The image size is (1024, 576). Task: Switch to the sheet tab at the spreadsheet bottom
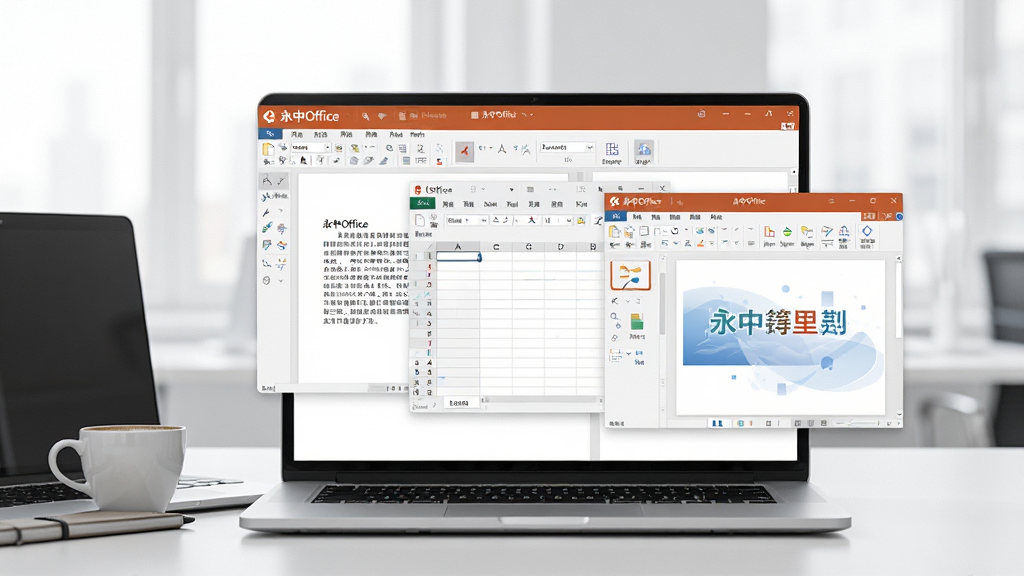click(459, 404)
